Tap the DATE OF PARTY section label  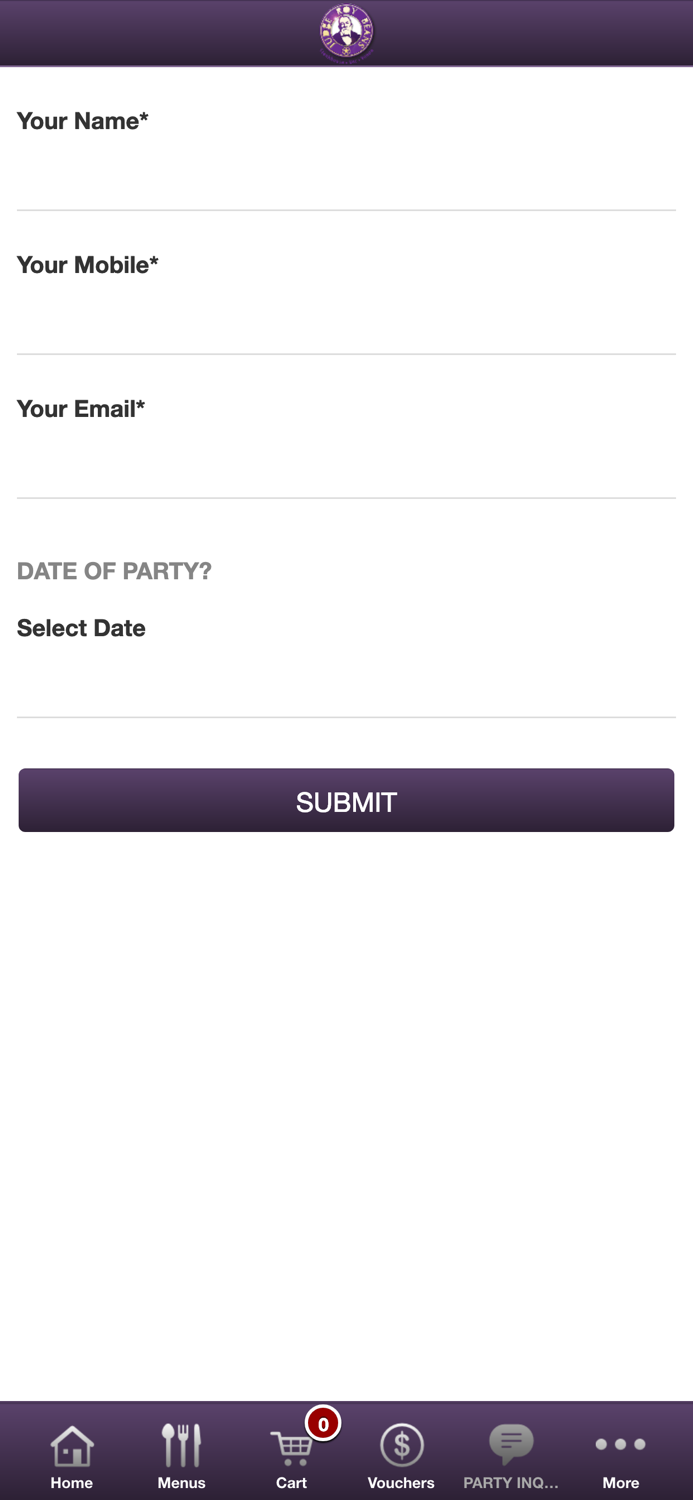tap(113, 571)
